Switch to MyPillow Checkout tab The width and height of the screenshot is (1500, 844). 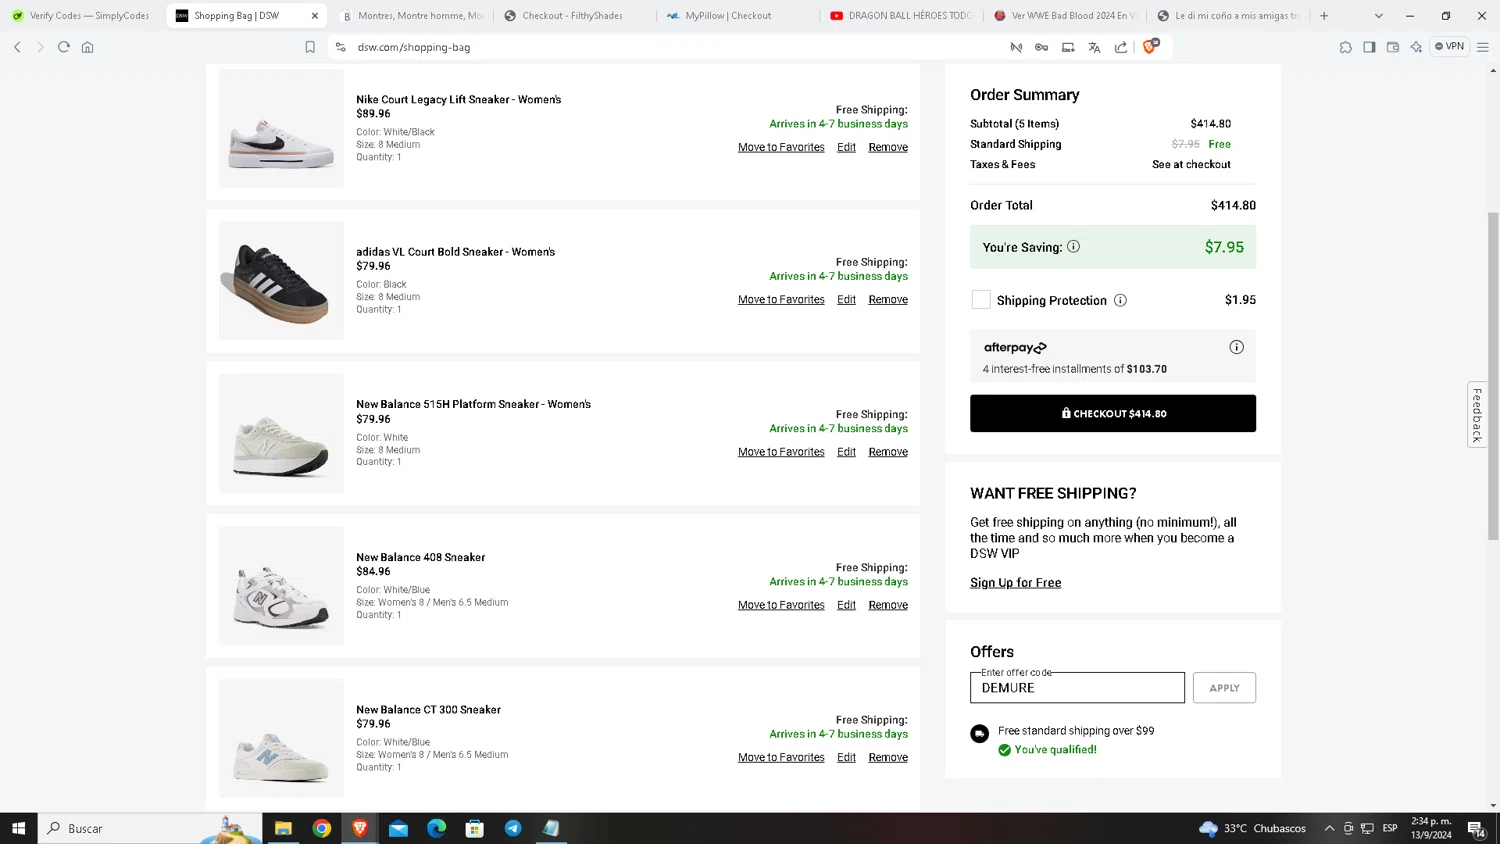click(738, 16)
